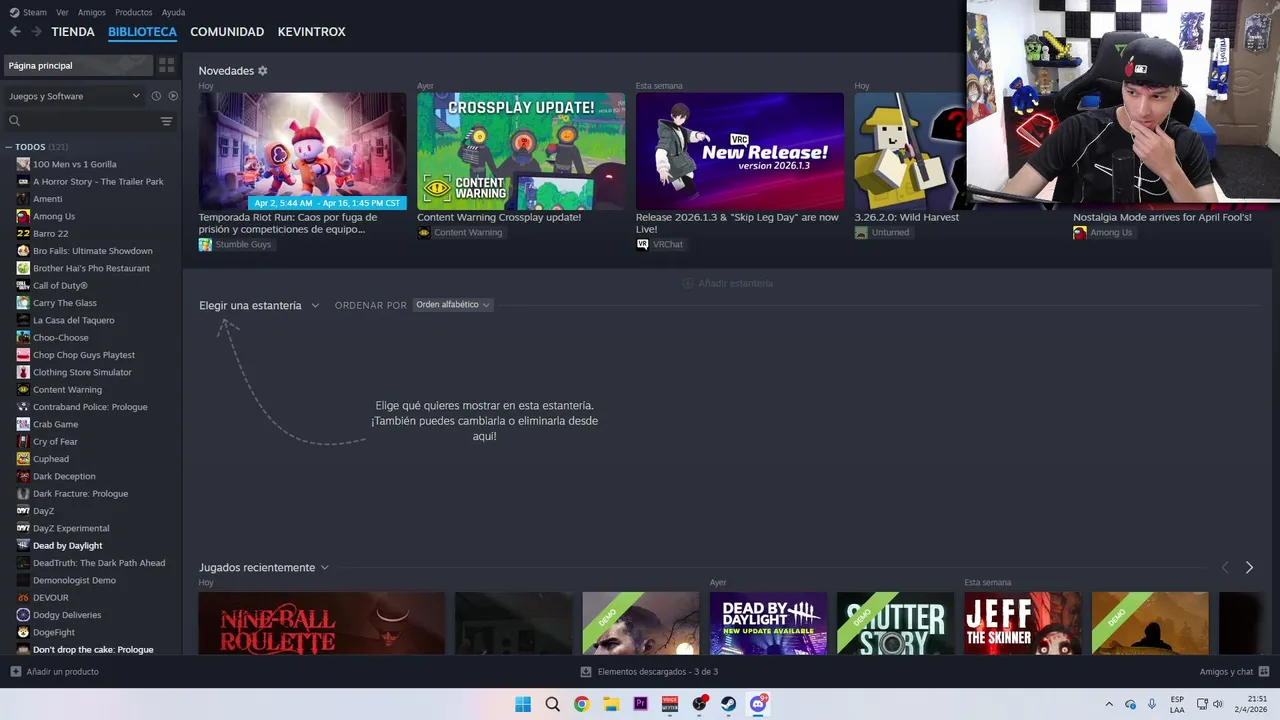This screenshot has width=1280, height=720.
Task: Open downloads icon in bottom bar
Action: tap(586, 672)
